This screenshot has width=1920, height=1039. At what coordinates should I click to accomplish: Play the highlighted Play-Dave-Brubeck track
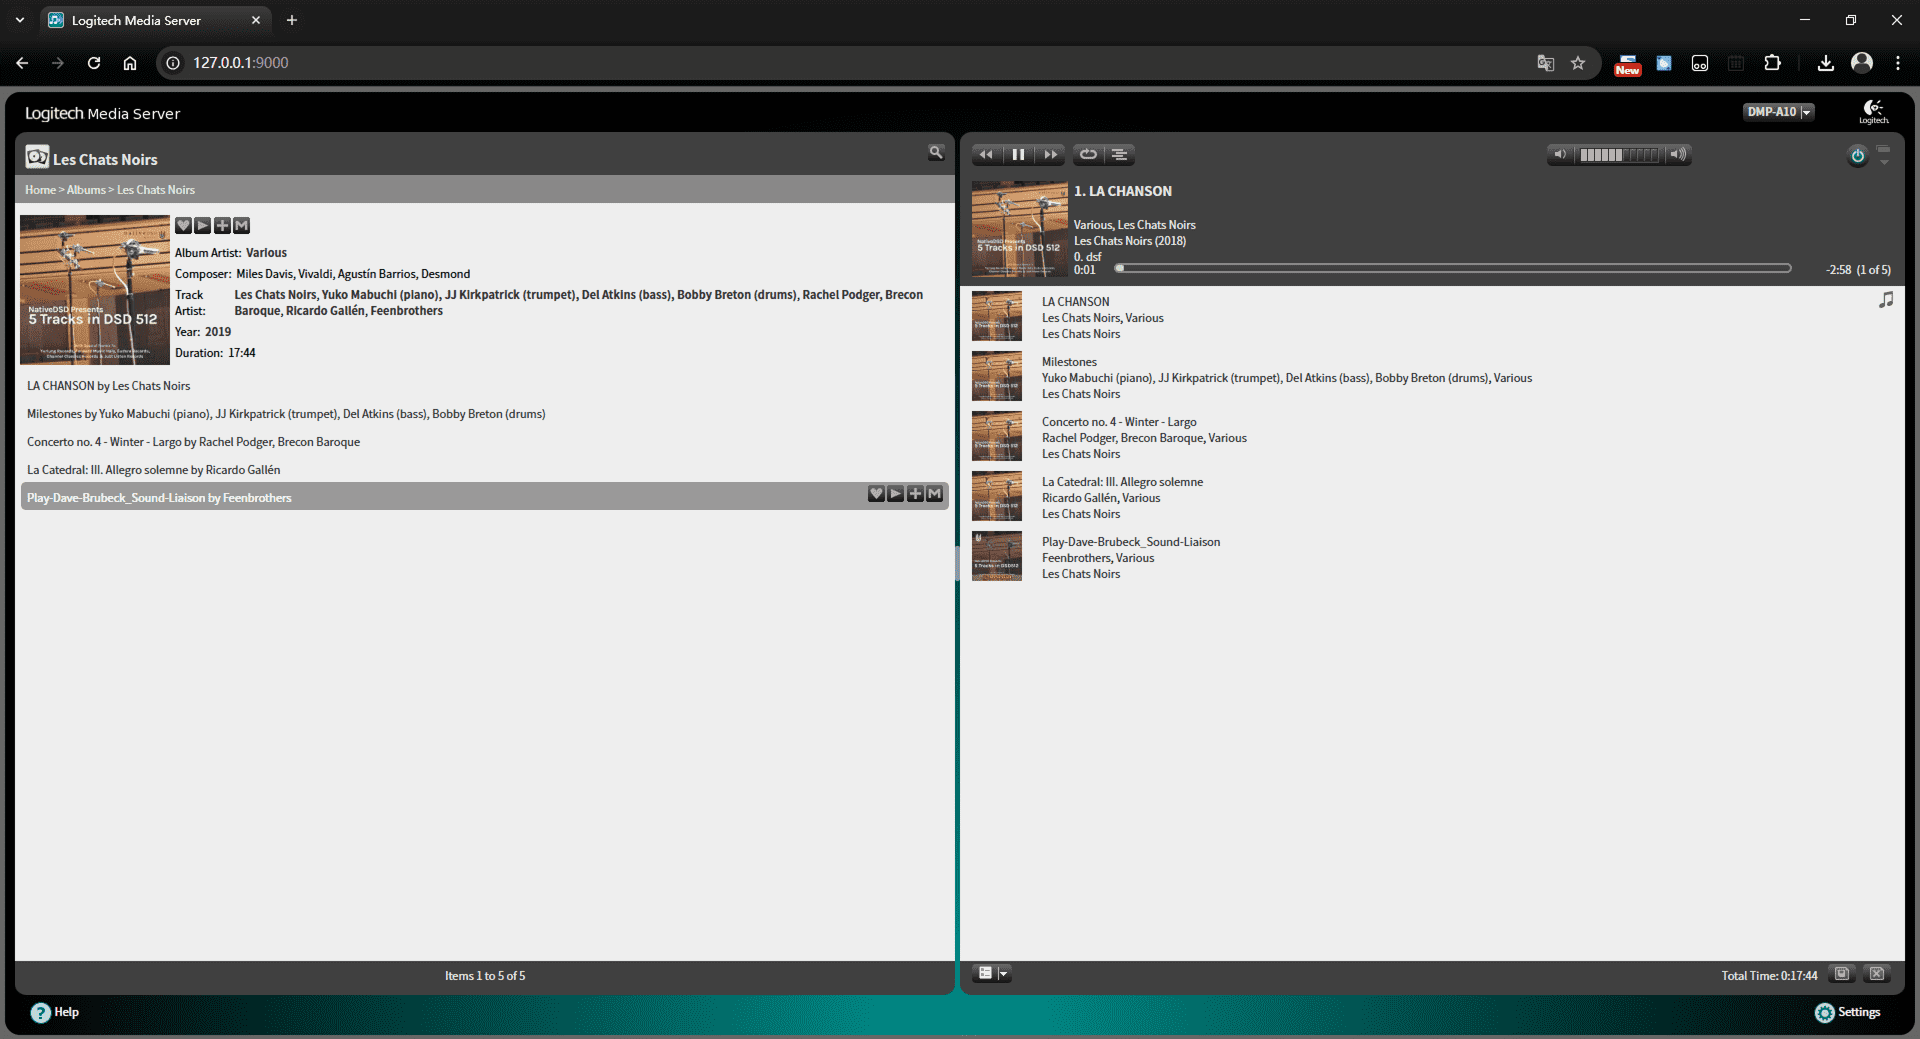click(896, 494)
